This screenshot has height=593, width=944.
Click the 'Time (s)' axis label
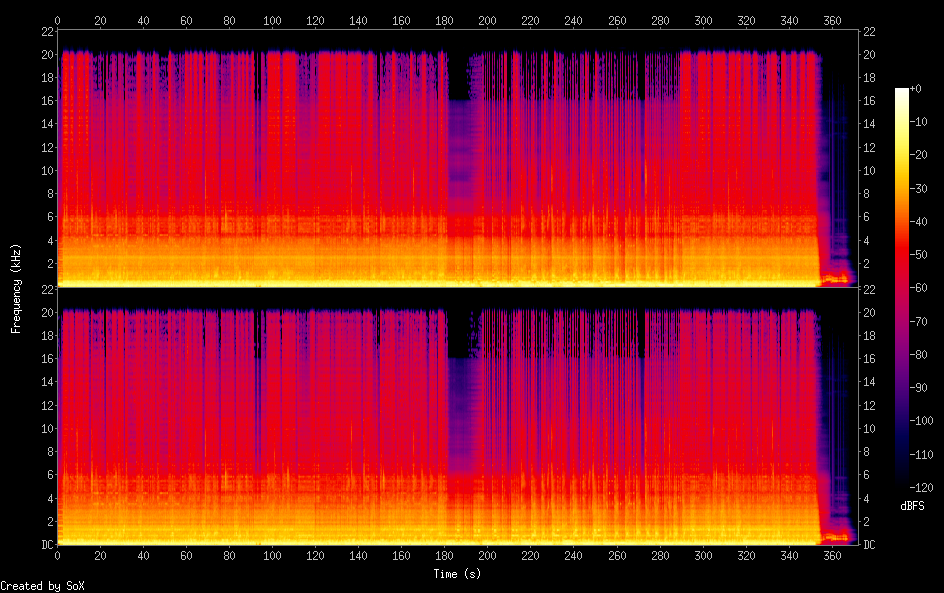(456, 574)
